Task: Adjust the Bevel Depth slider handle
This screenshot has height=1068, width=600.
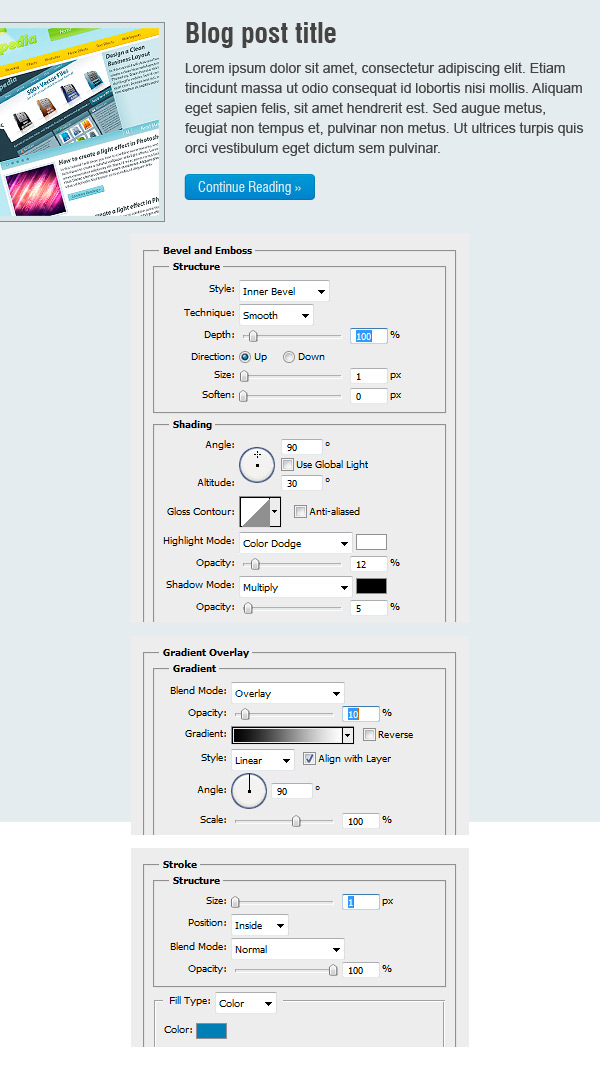Action: [253, 336]
